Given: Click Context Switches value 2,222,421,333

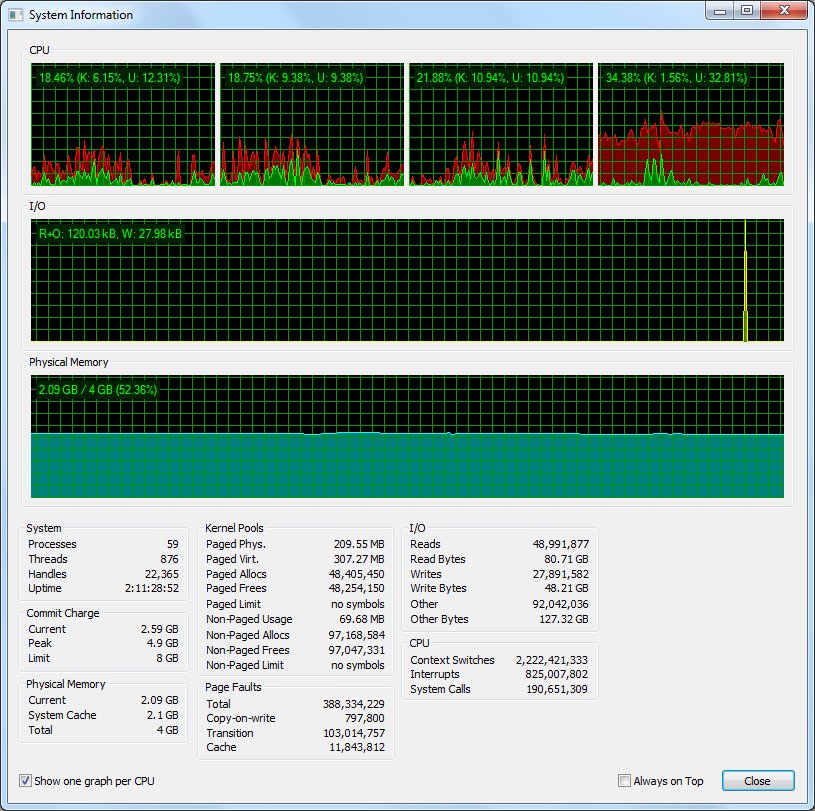Looking at the screenshot, I should 552,660.
